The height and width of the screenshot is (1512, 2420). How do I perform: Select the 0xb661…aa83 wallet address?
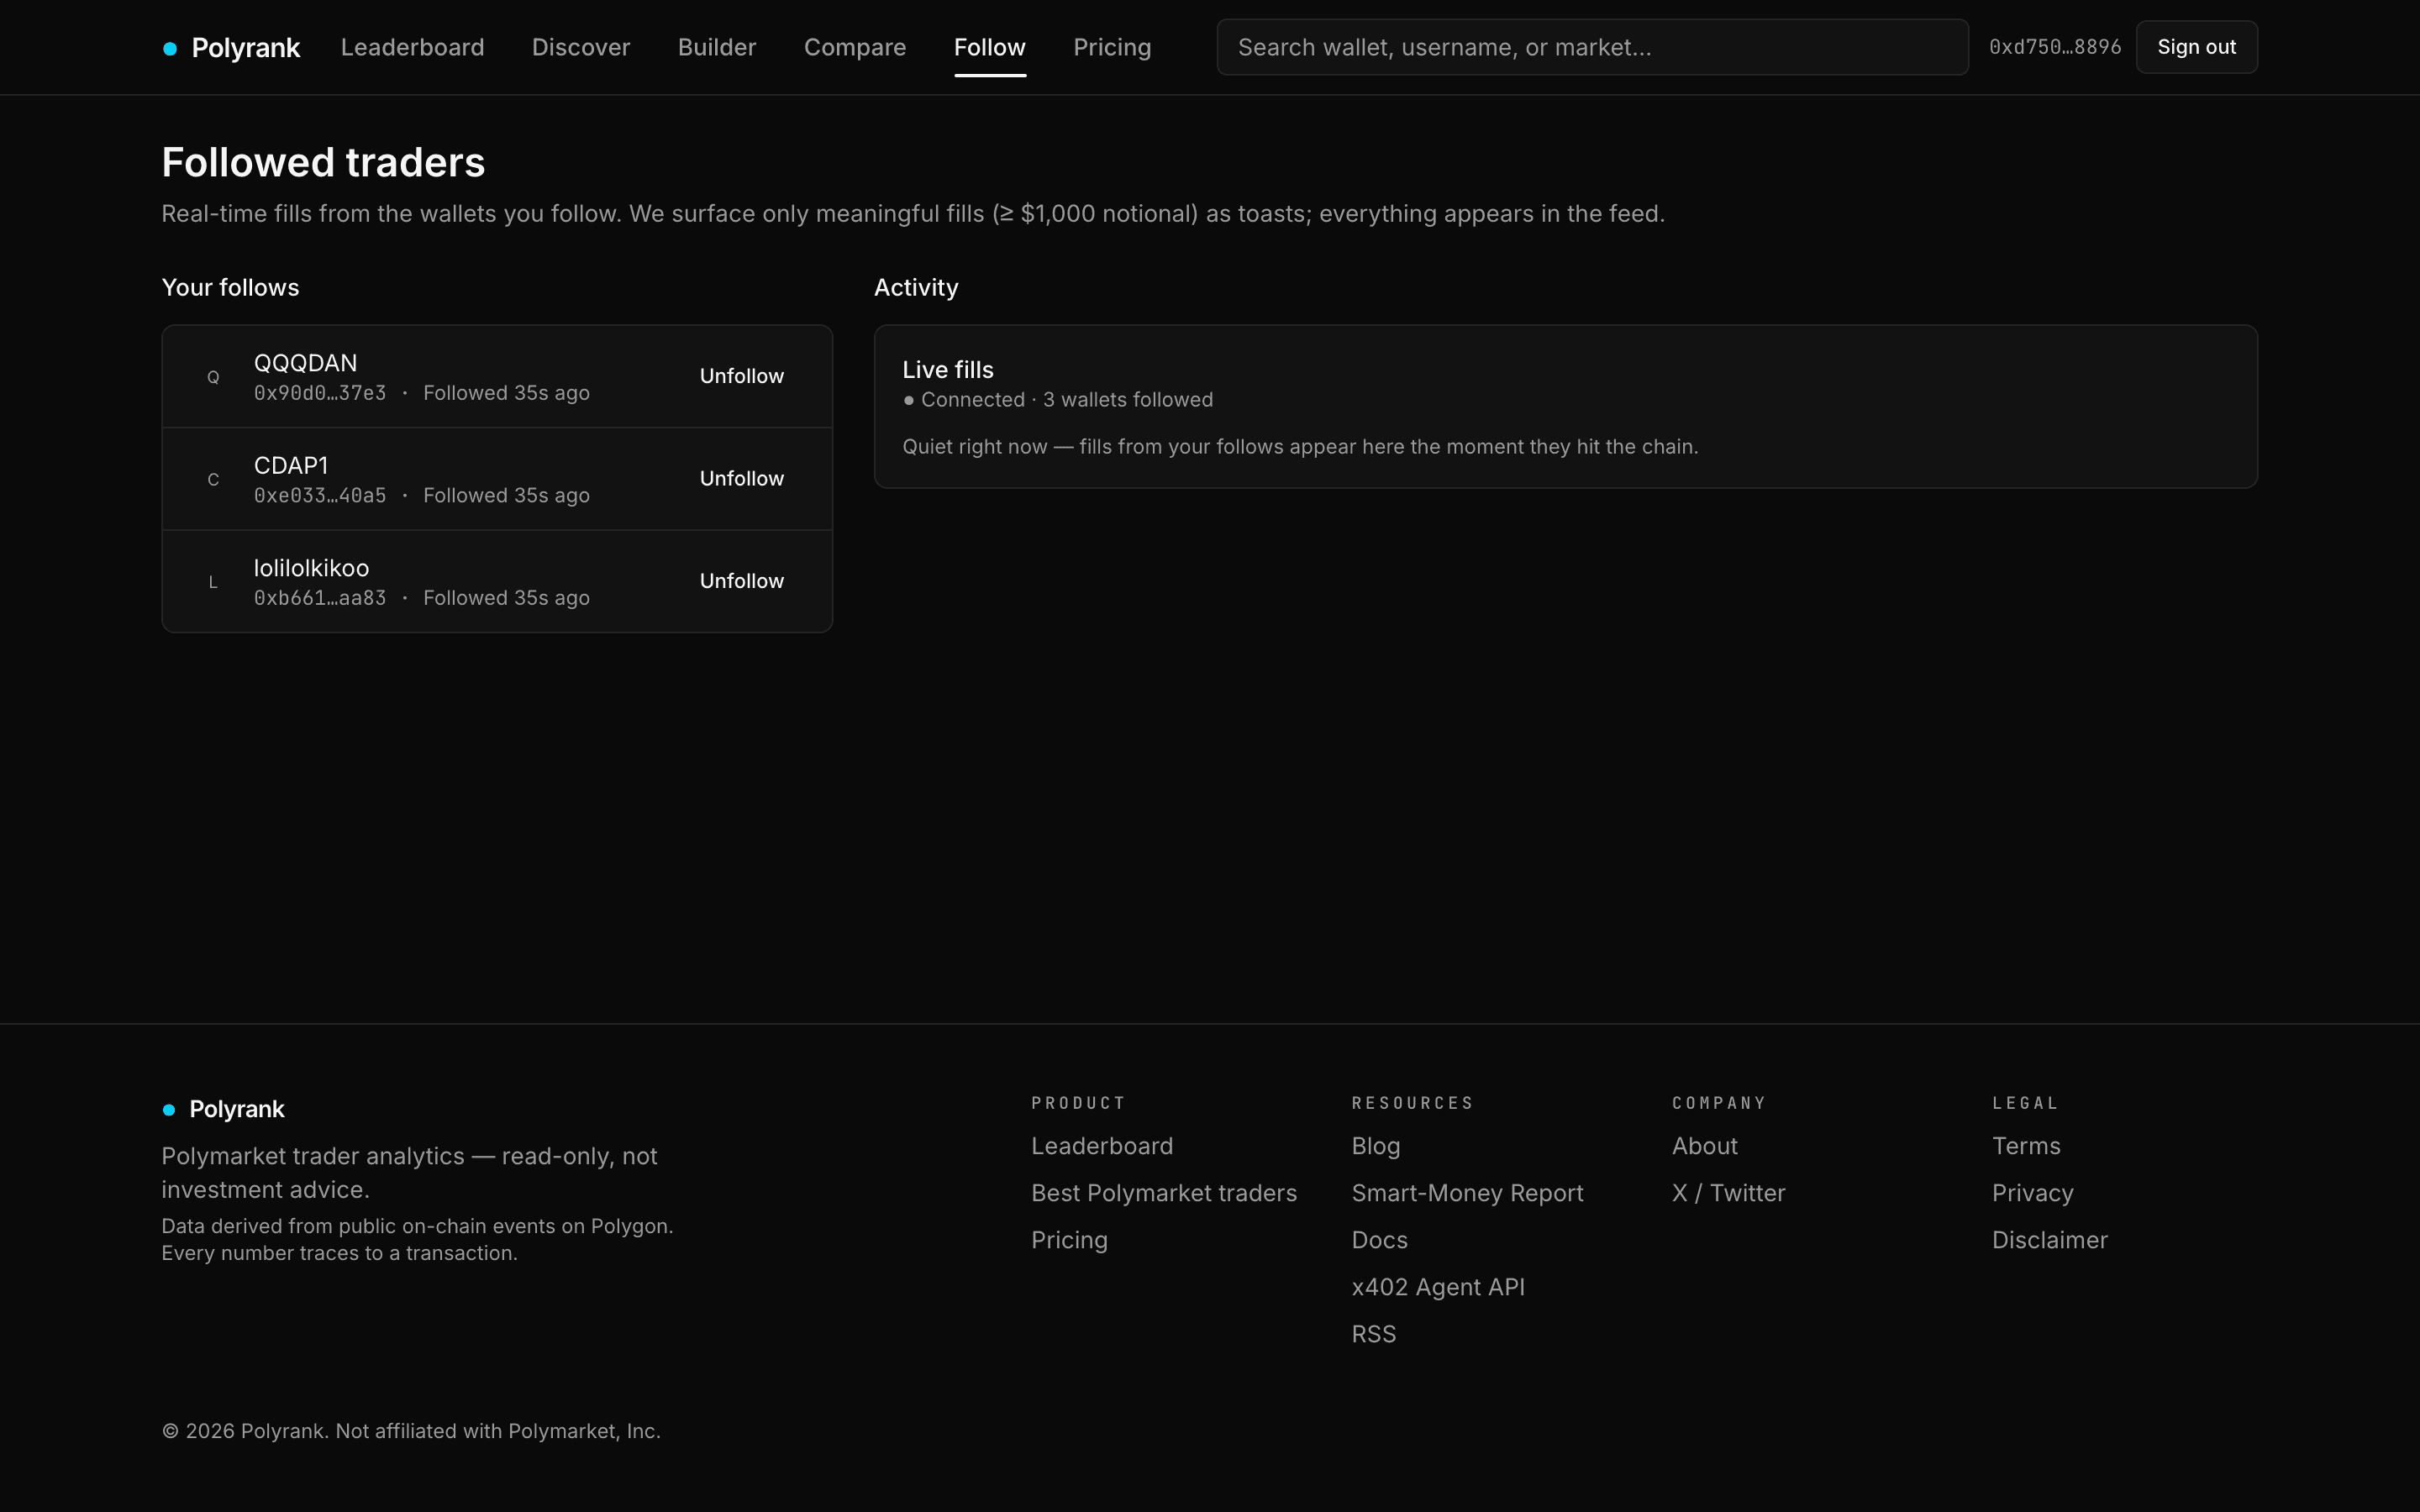click(320, 598)
